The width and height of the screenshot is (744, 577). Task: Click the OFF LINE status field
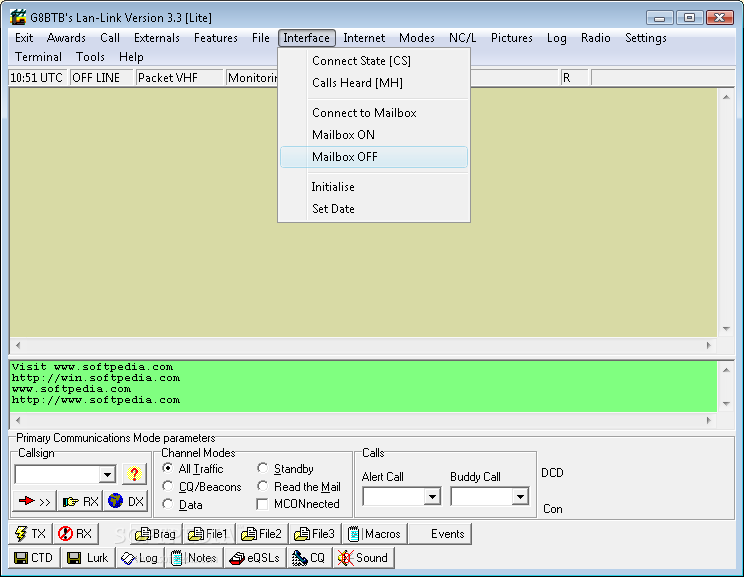(x=102, y=78)
